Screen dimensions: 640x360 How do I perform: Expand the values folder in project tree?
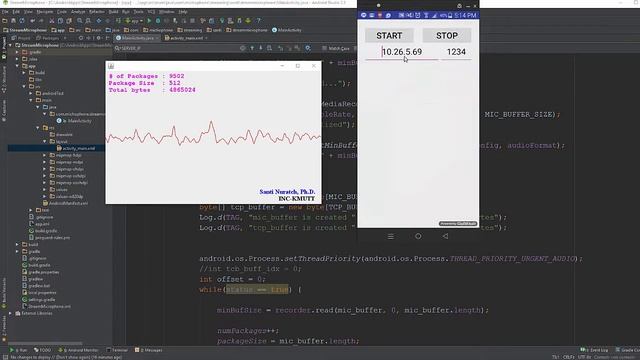[45, 189]
